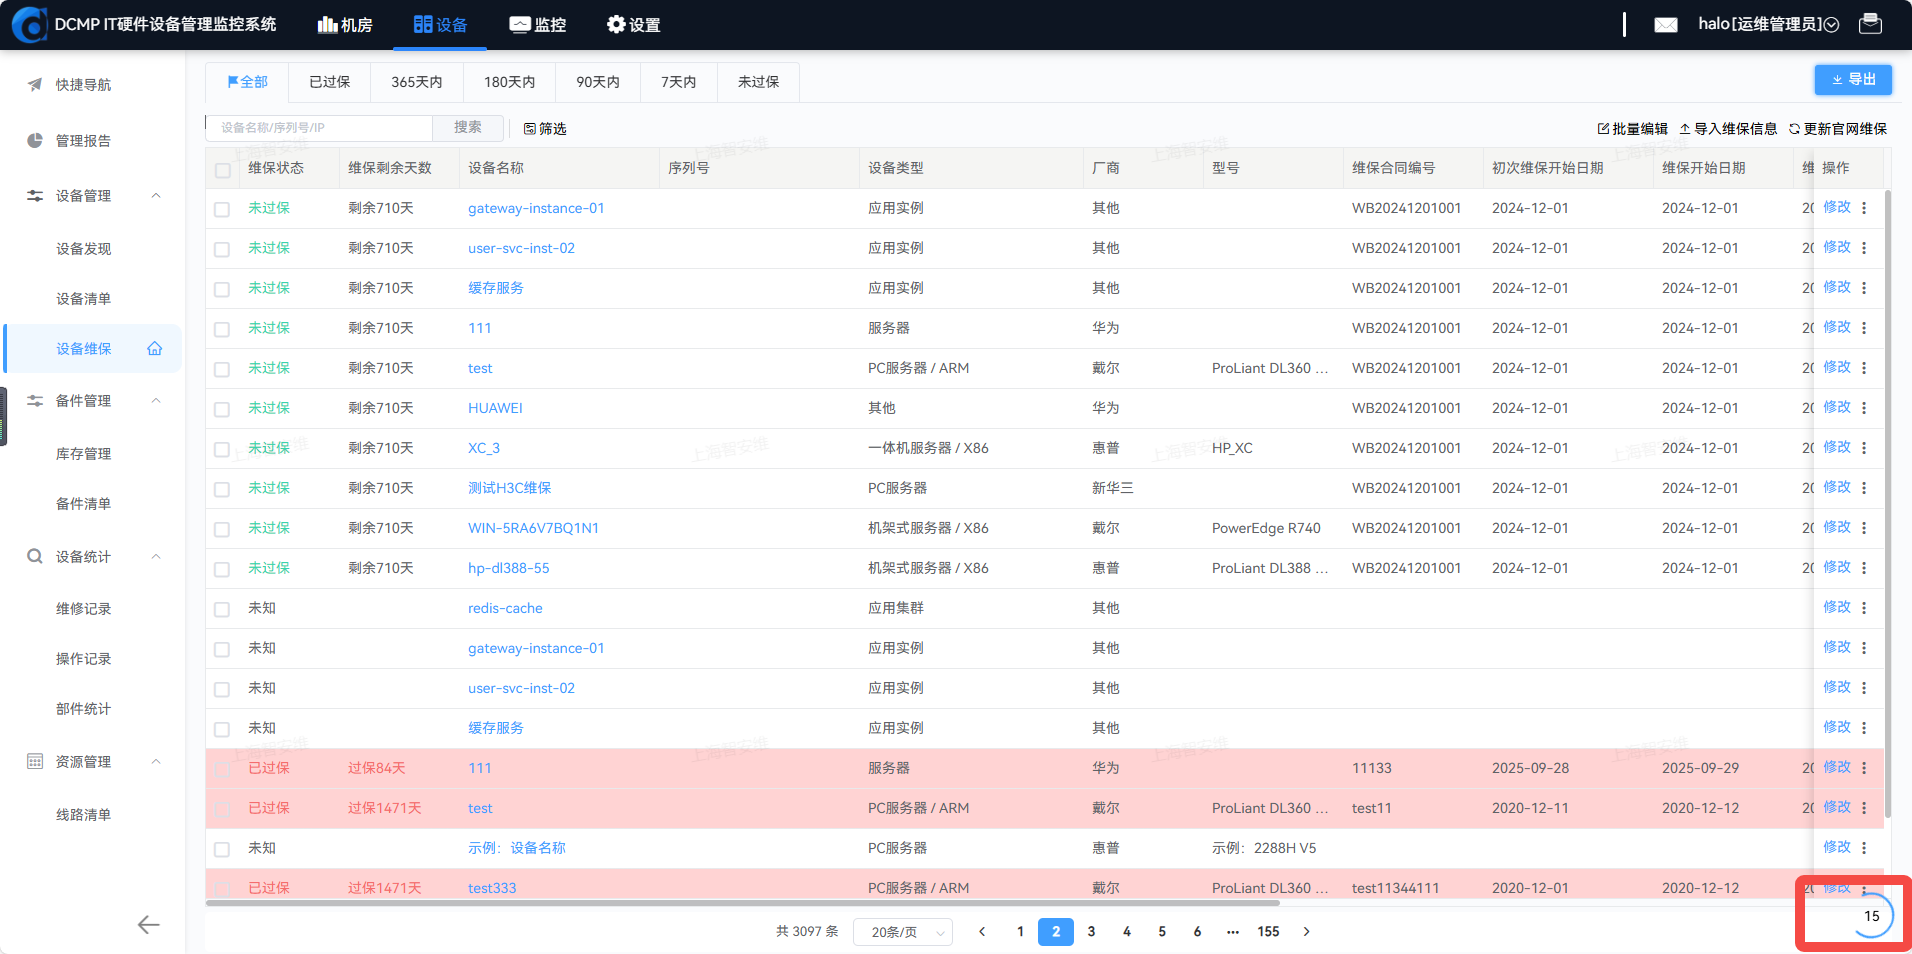
Task: Collapse the 备件管理 sidebar group
Action: [156, 401]
